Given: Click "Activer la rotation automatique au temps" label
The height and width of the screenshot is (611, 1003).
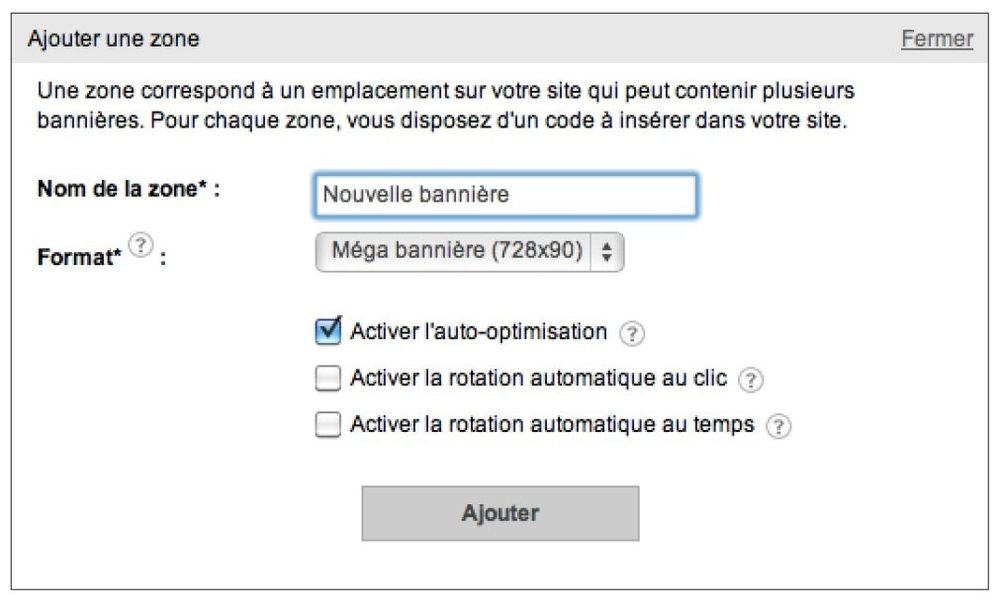Looking at the screenshot, I should [x=551, y=425].
